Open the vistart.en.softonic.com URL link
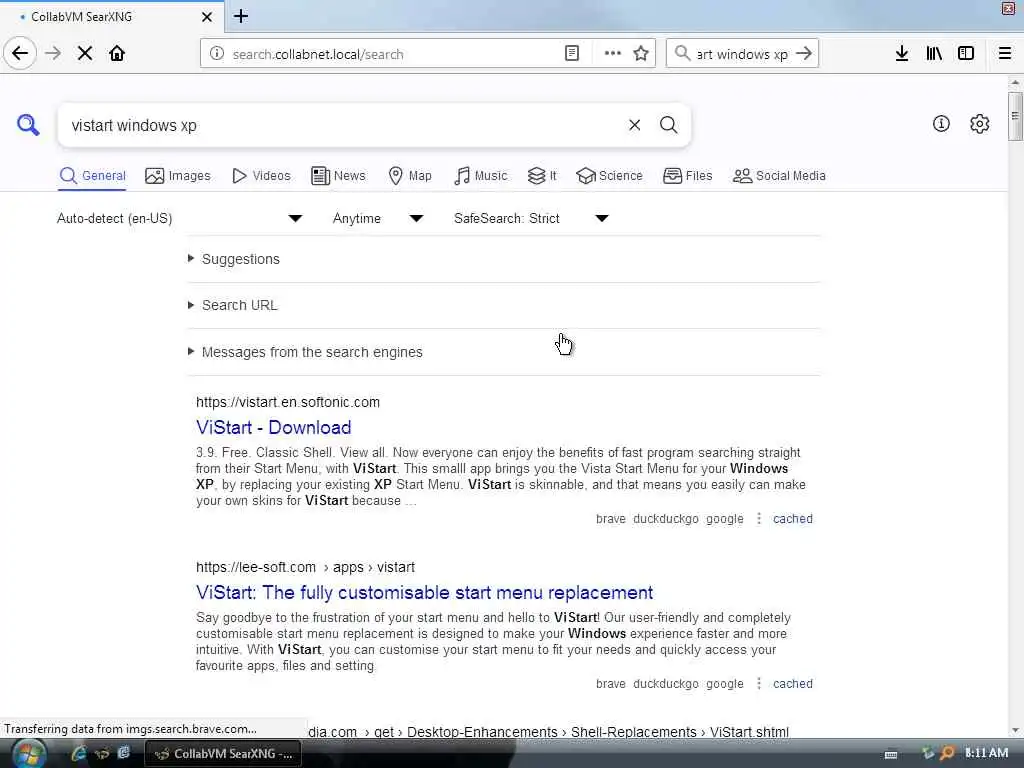Viewport: 1024px width, 768px height. click(288, 402)
